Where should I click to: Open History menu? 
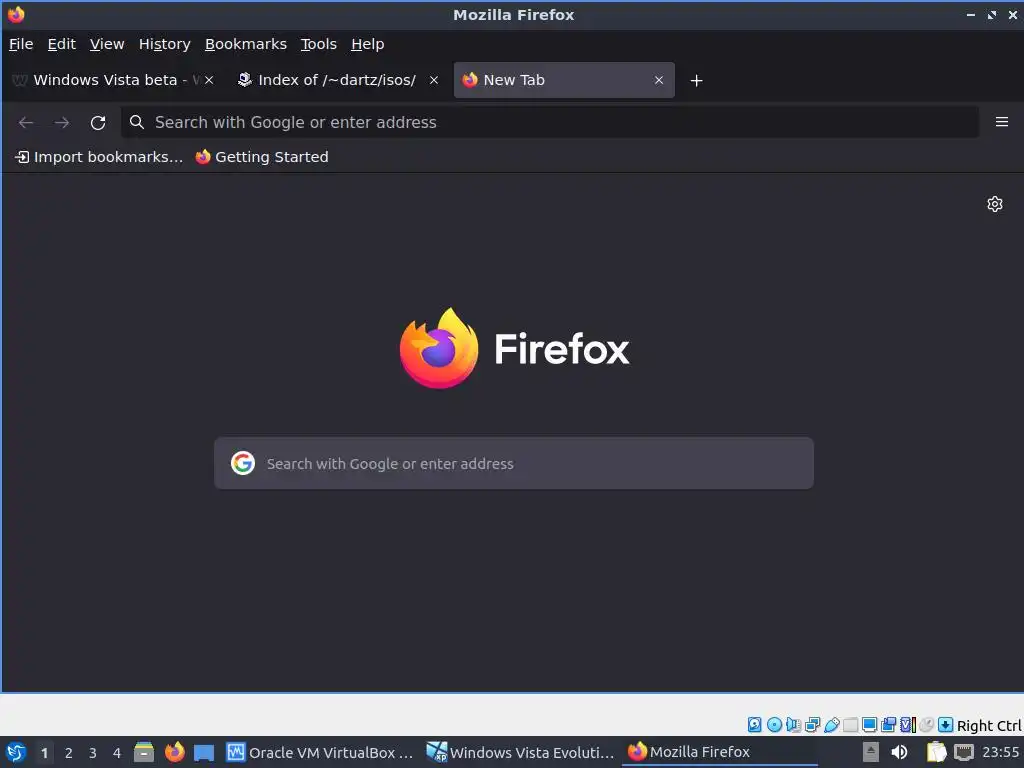click(x=165, y=44)
